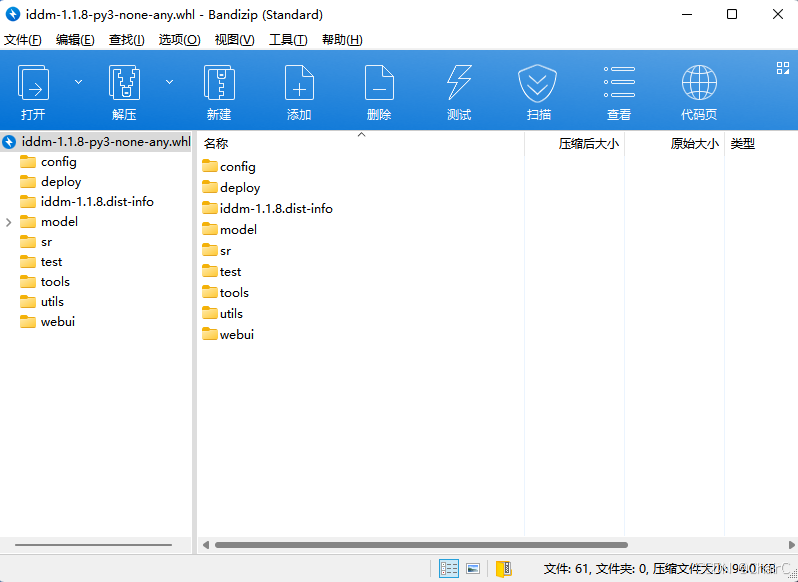Open the 视图(V) menu
The height and width of the screenshot is (582, 798).
pos(235,40)
